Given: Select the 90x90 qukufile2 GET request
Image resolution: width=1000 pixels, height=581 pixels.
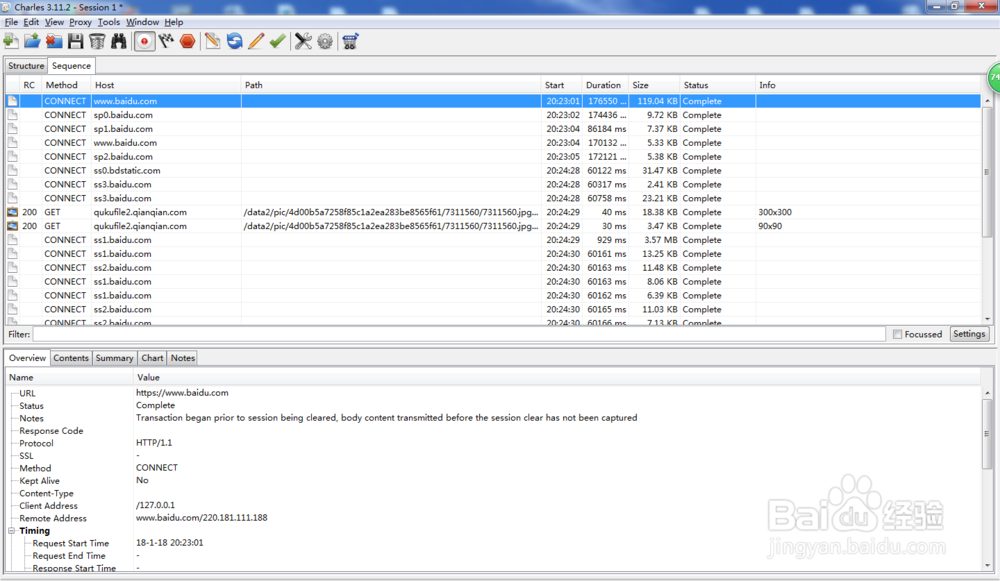Looking at the screenshot, I should pos(493,226).
